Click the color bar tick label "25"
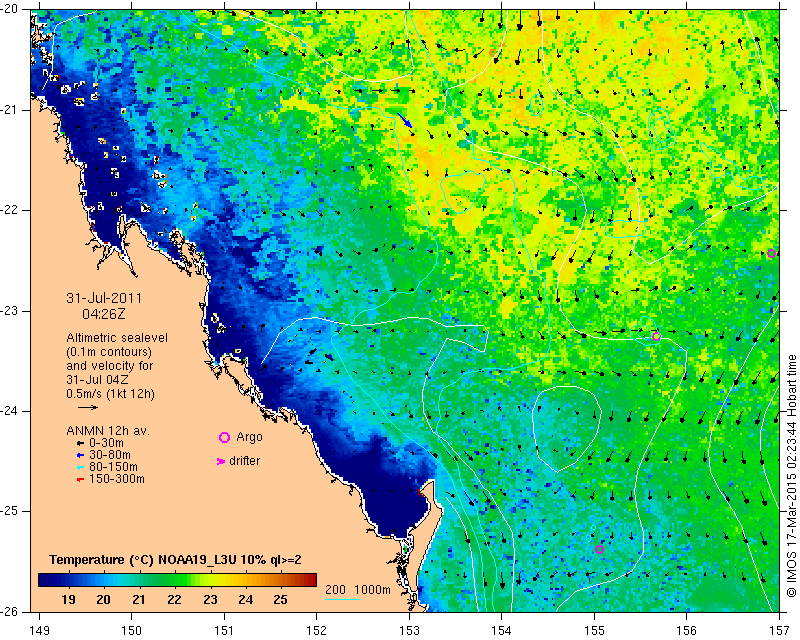The image size is (800, 640). (280, 600)
